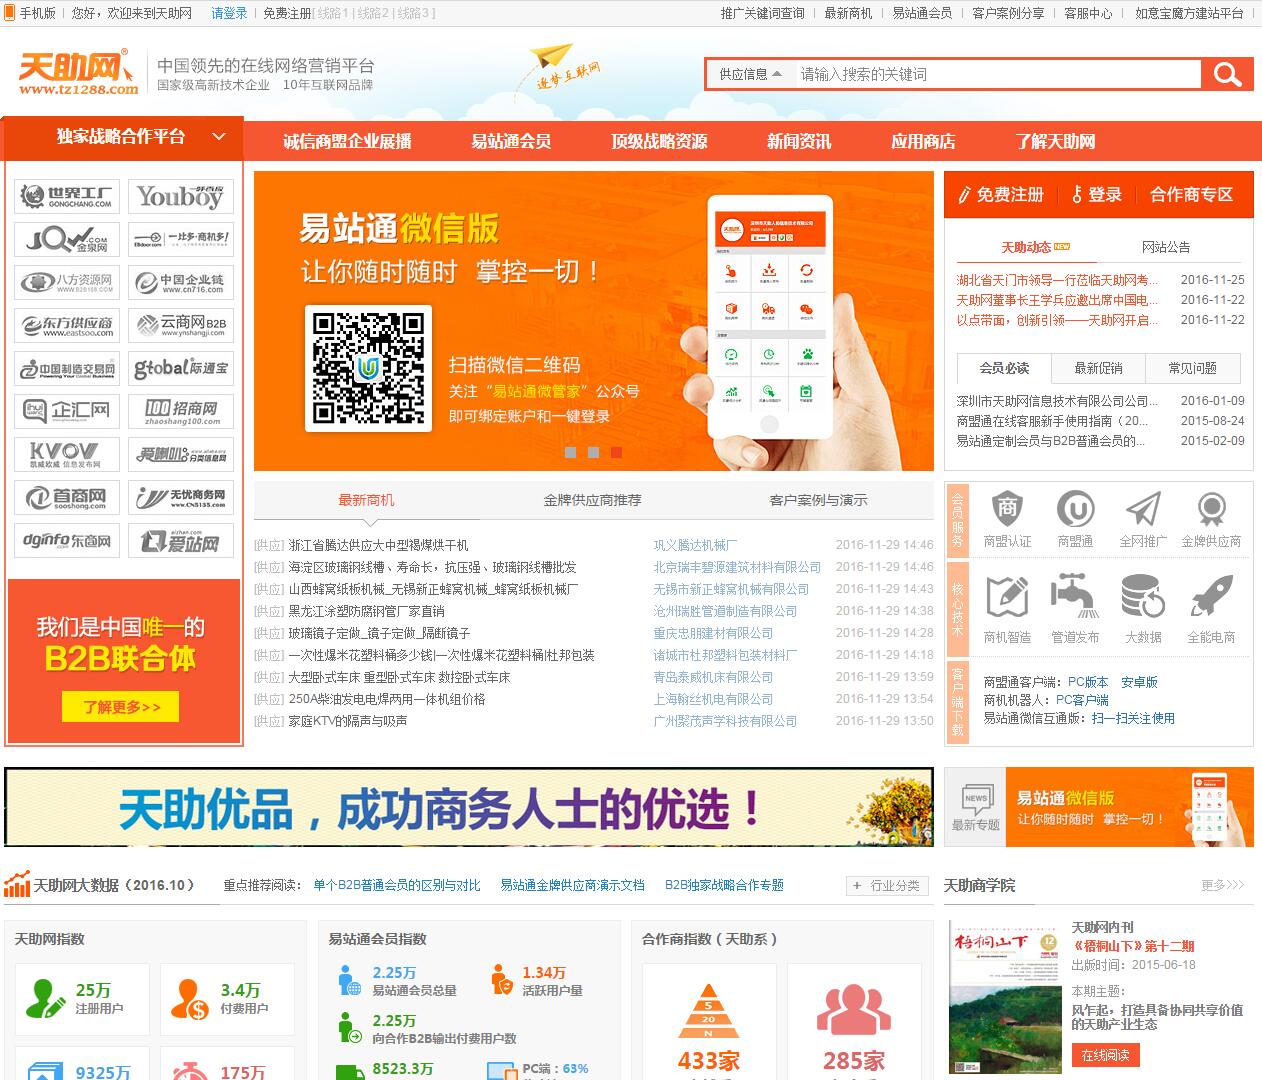Click the 东方供应商 partner logo
This screenshot has width=1262, height=1080.
click(67, 325)
